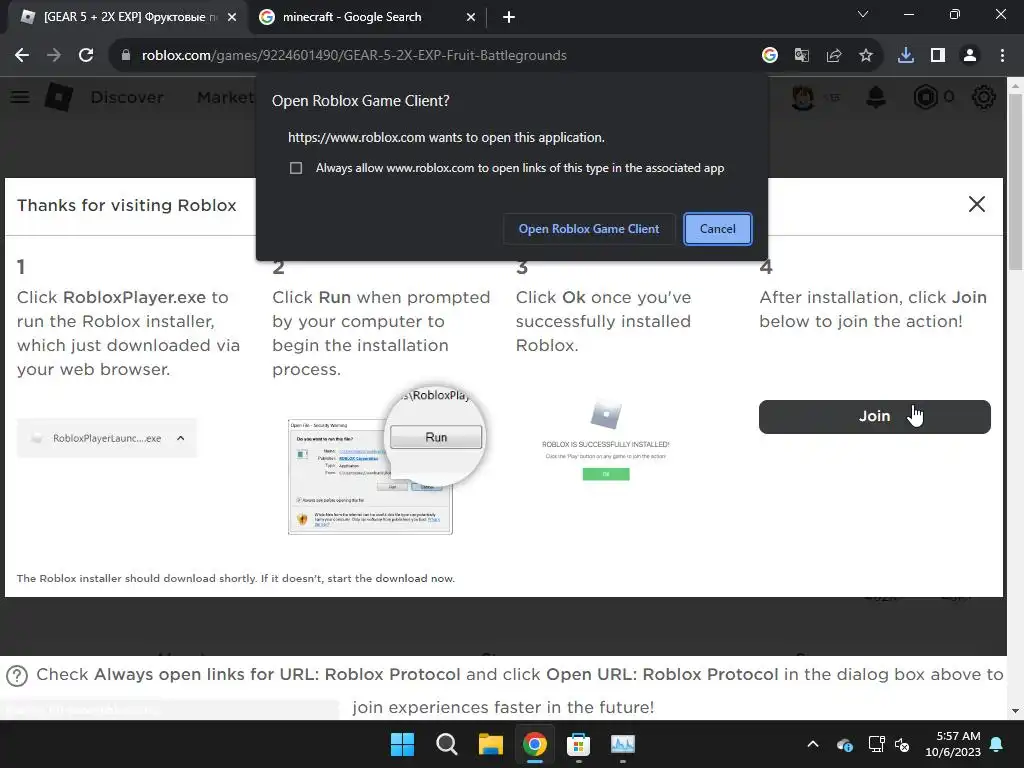Click the address bar URL

click(354, 56)
